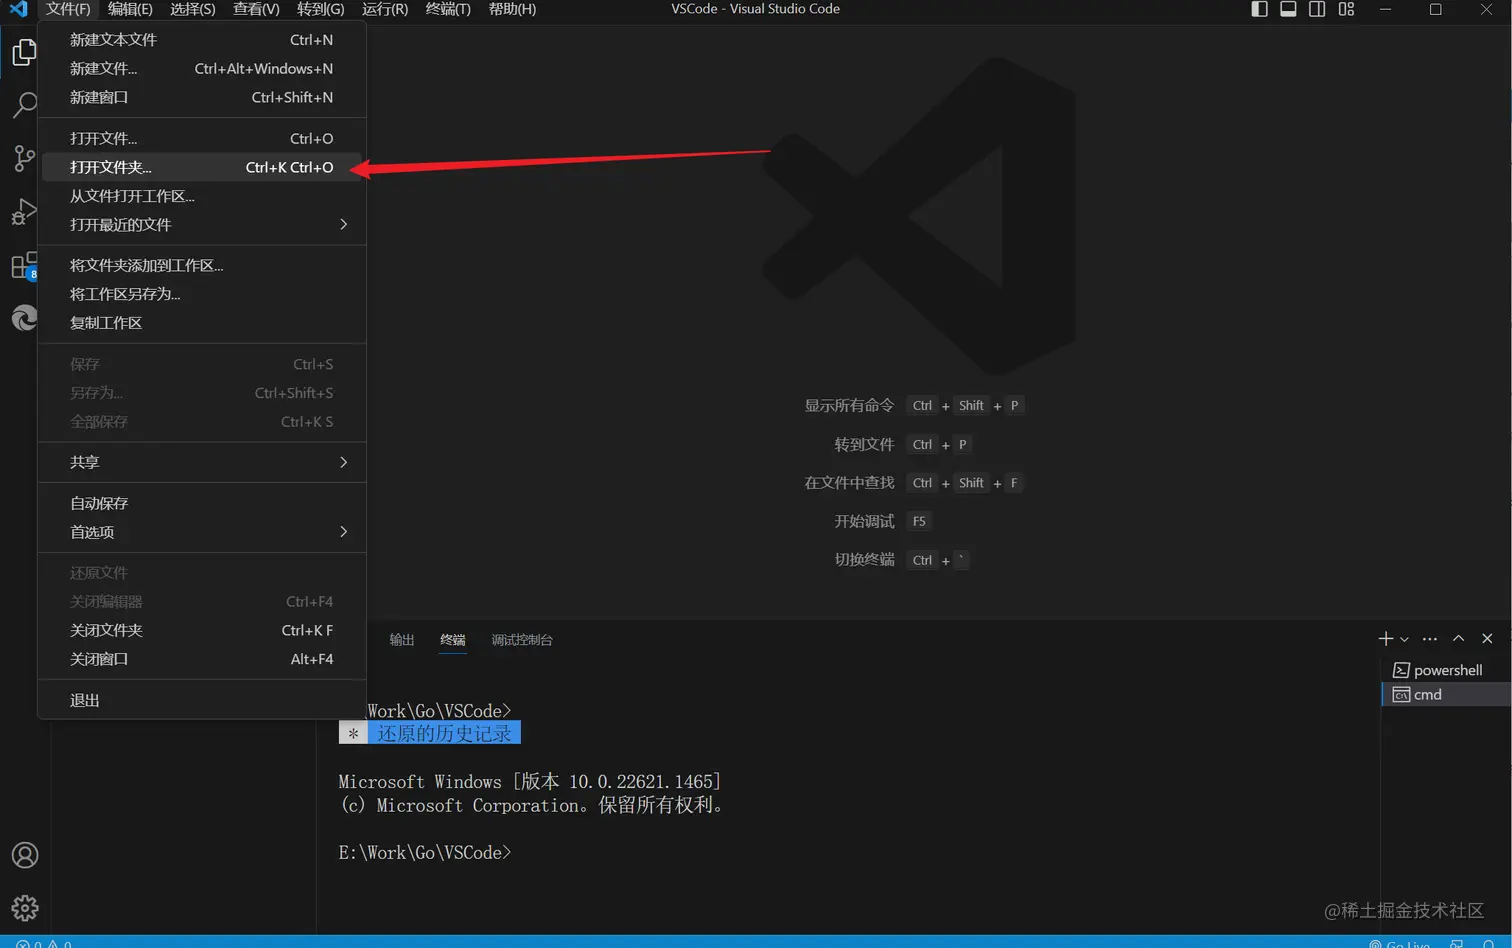Image resolution: width=1512 pixels, height=948 pixels.
Task: Open the Manage gear icon
Action: (x=24, y=908)
